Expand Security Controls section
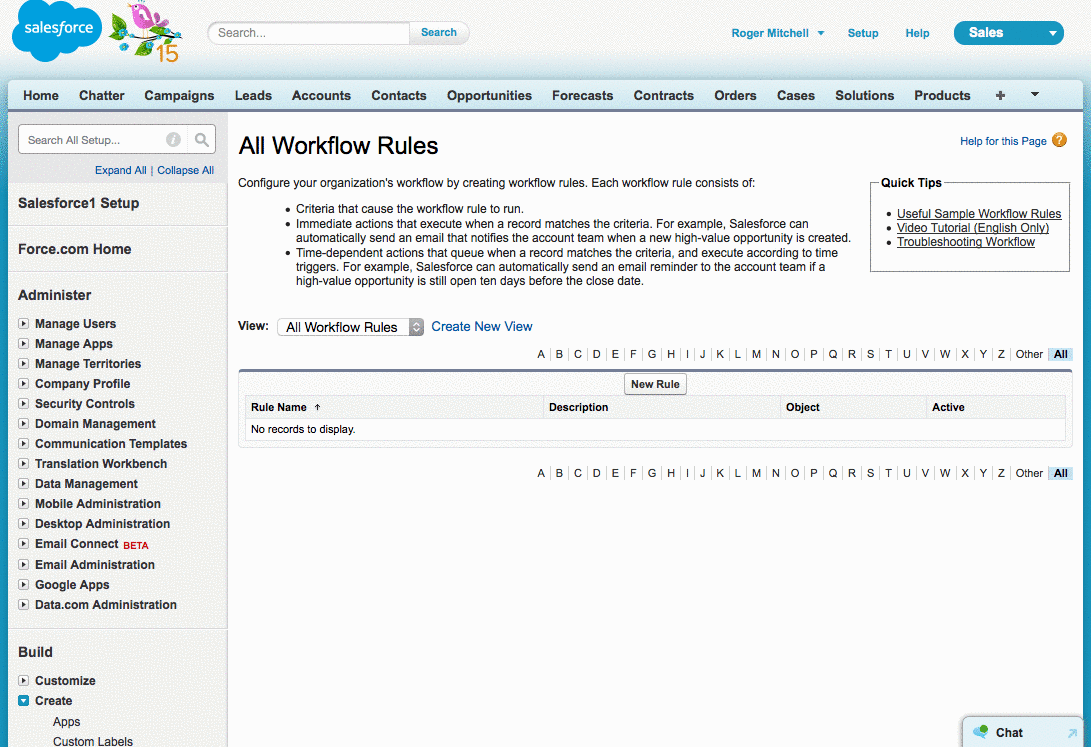Screen dimensions: 1091x747 click(24, 403)
